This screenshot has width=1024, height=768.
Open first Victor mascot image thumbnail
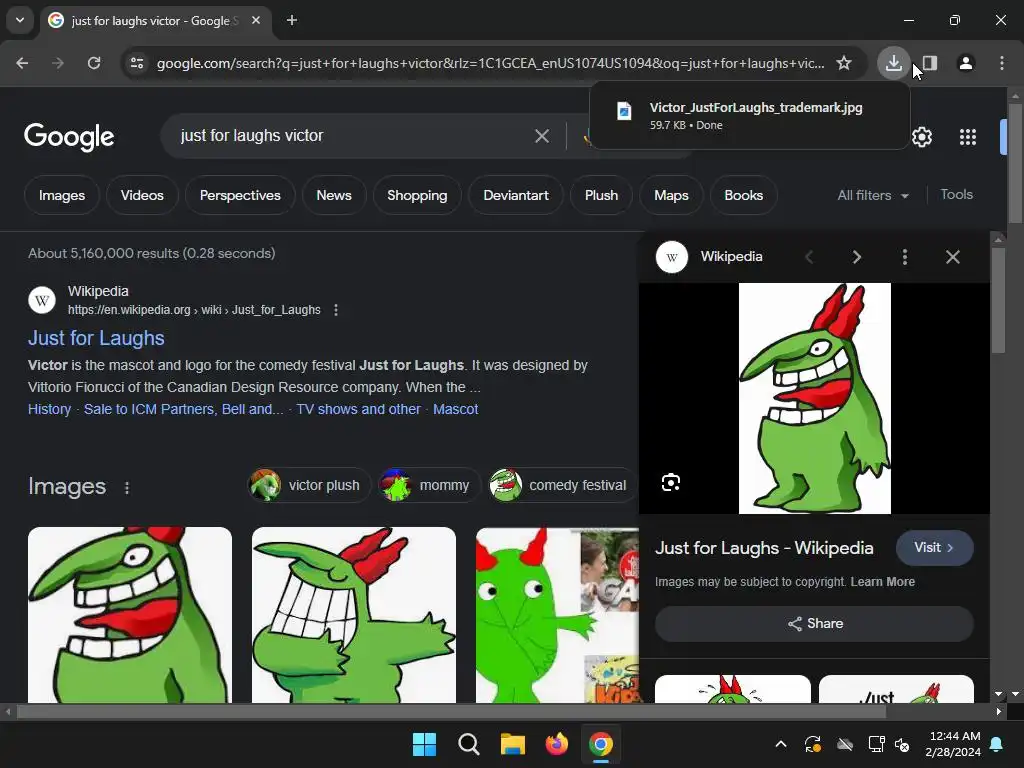coord(130,615)
